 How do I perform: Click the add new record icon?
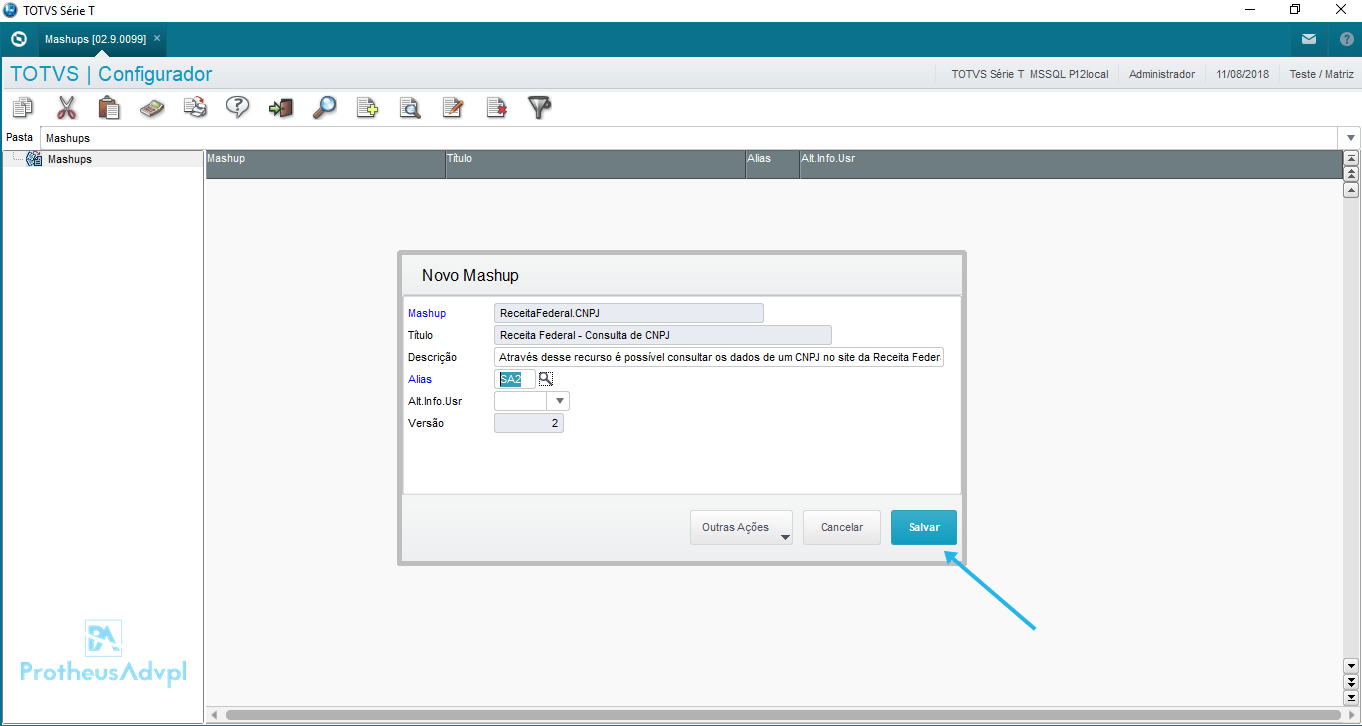point(367,107)
